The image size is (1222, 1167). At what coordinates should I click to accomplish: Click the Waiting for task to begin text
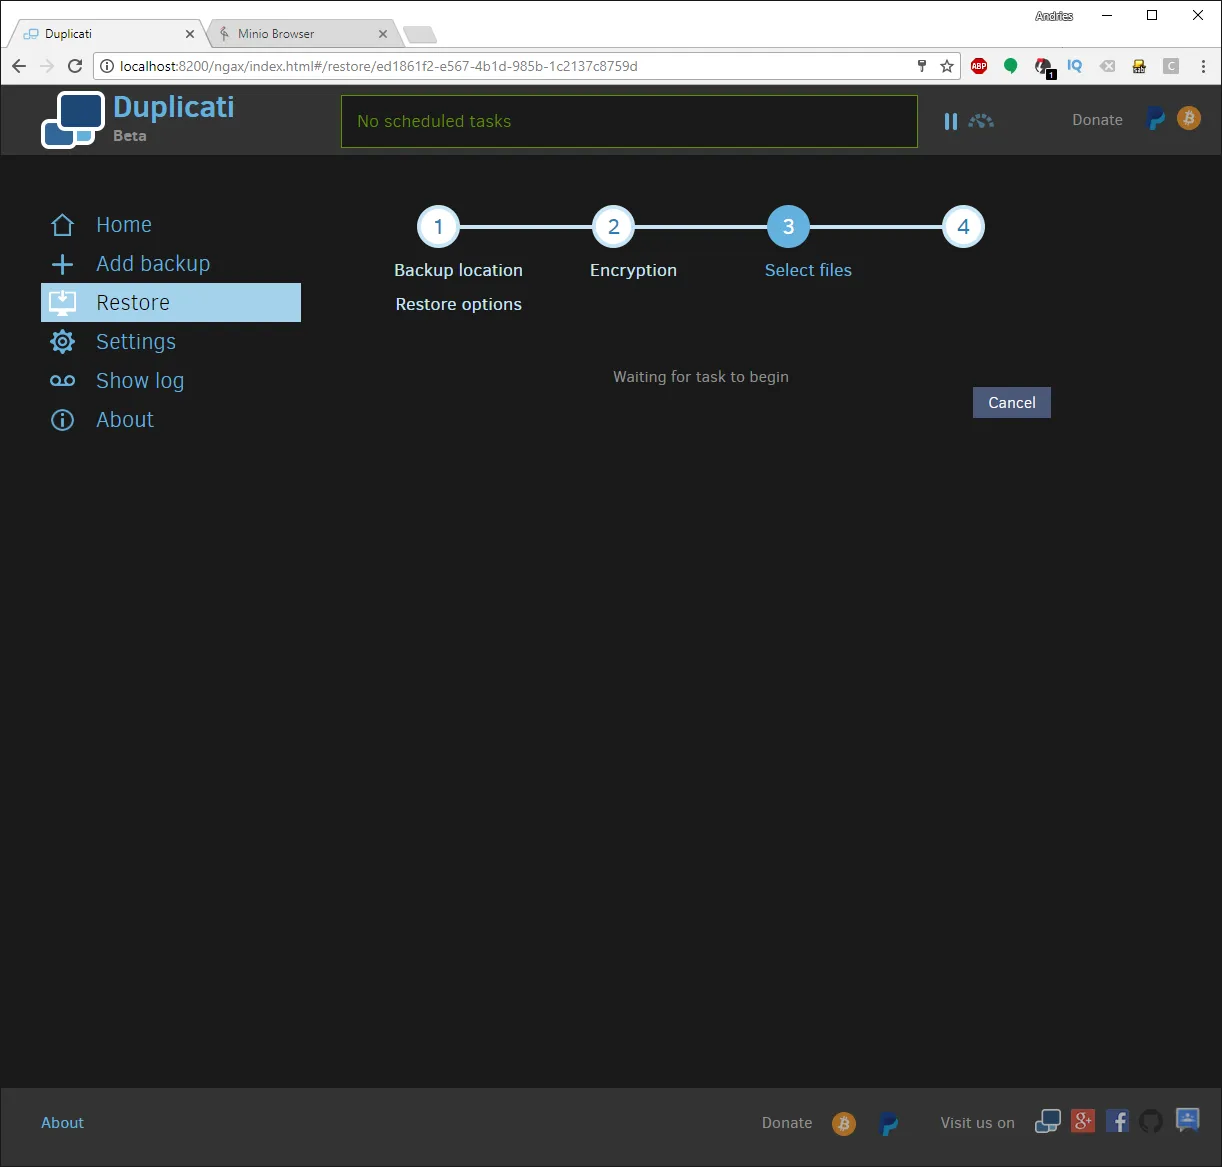tap(701, 377)
